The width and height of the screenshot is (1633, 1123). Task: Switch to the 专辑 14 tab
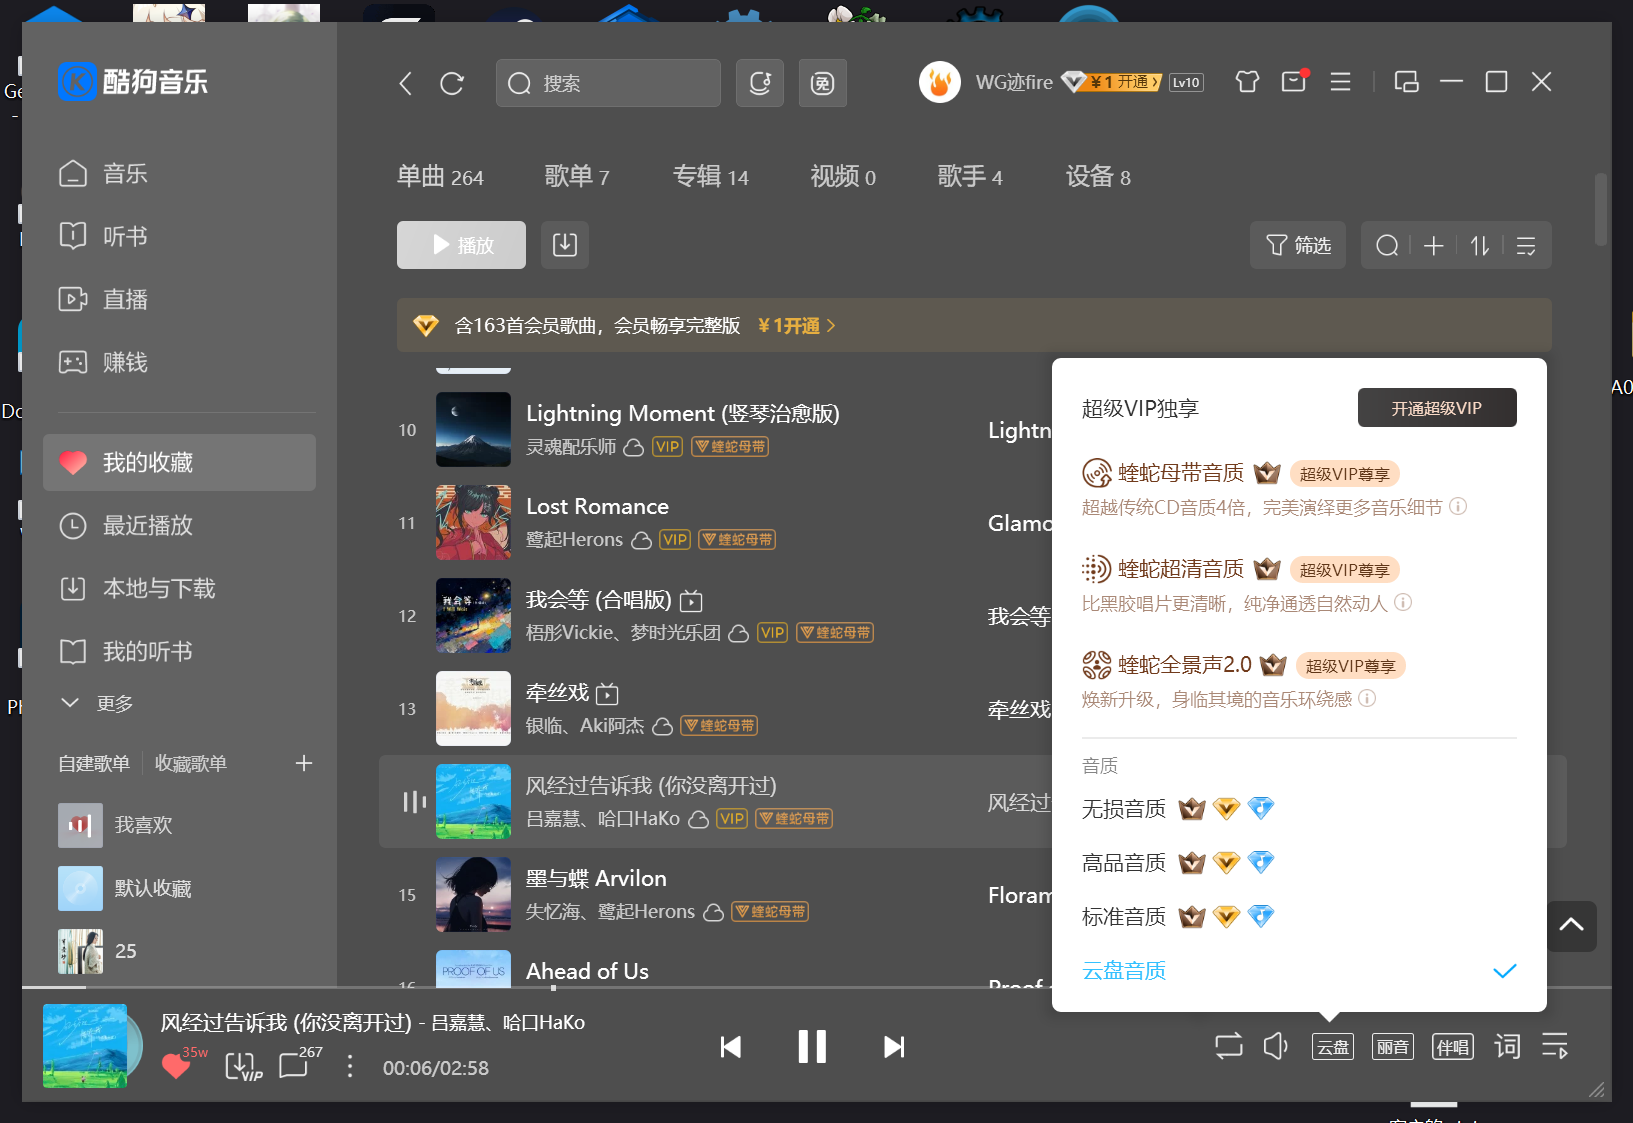pos(710,177)
